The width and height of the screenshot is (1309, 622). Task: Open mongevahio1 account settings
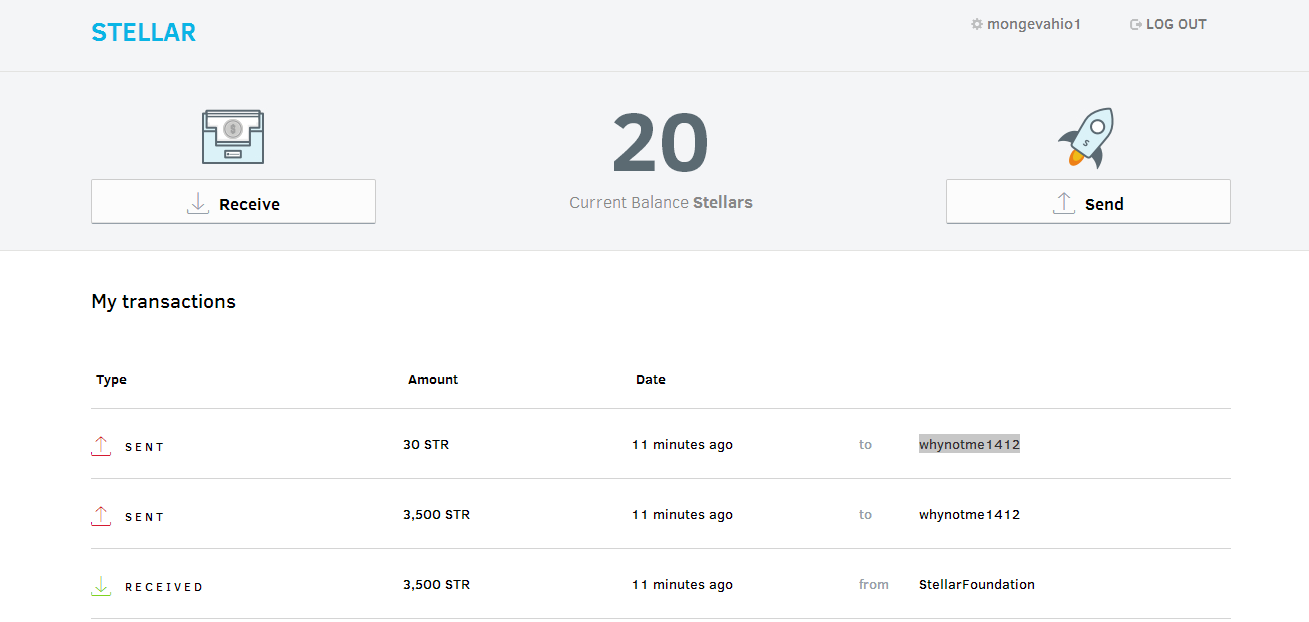point(1034,24)
